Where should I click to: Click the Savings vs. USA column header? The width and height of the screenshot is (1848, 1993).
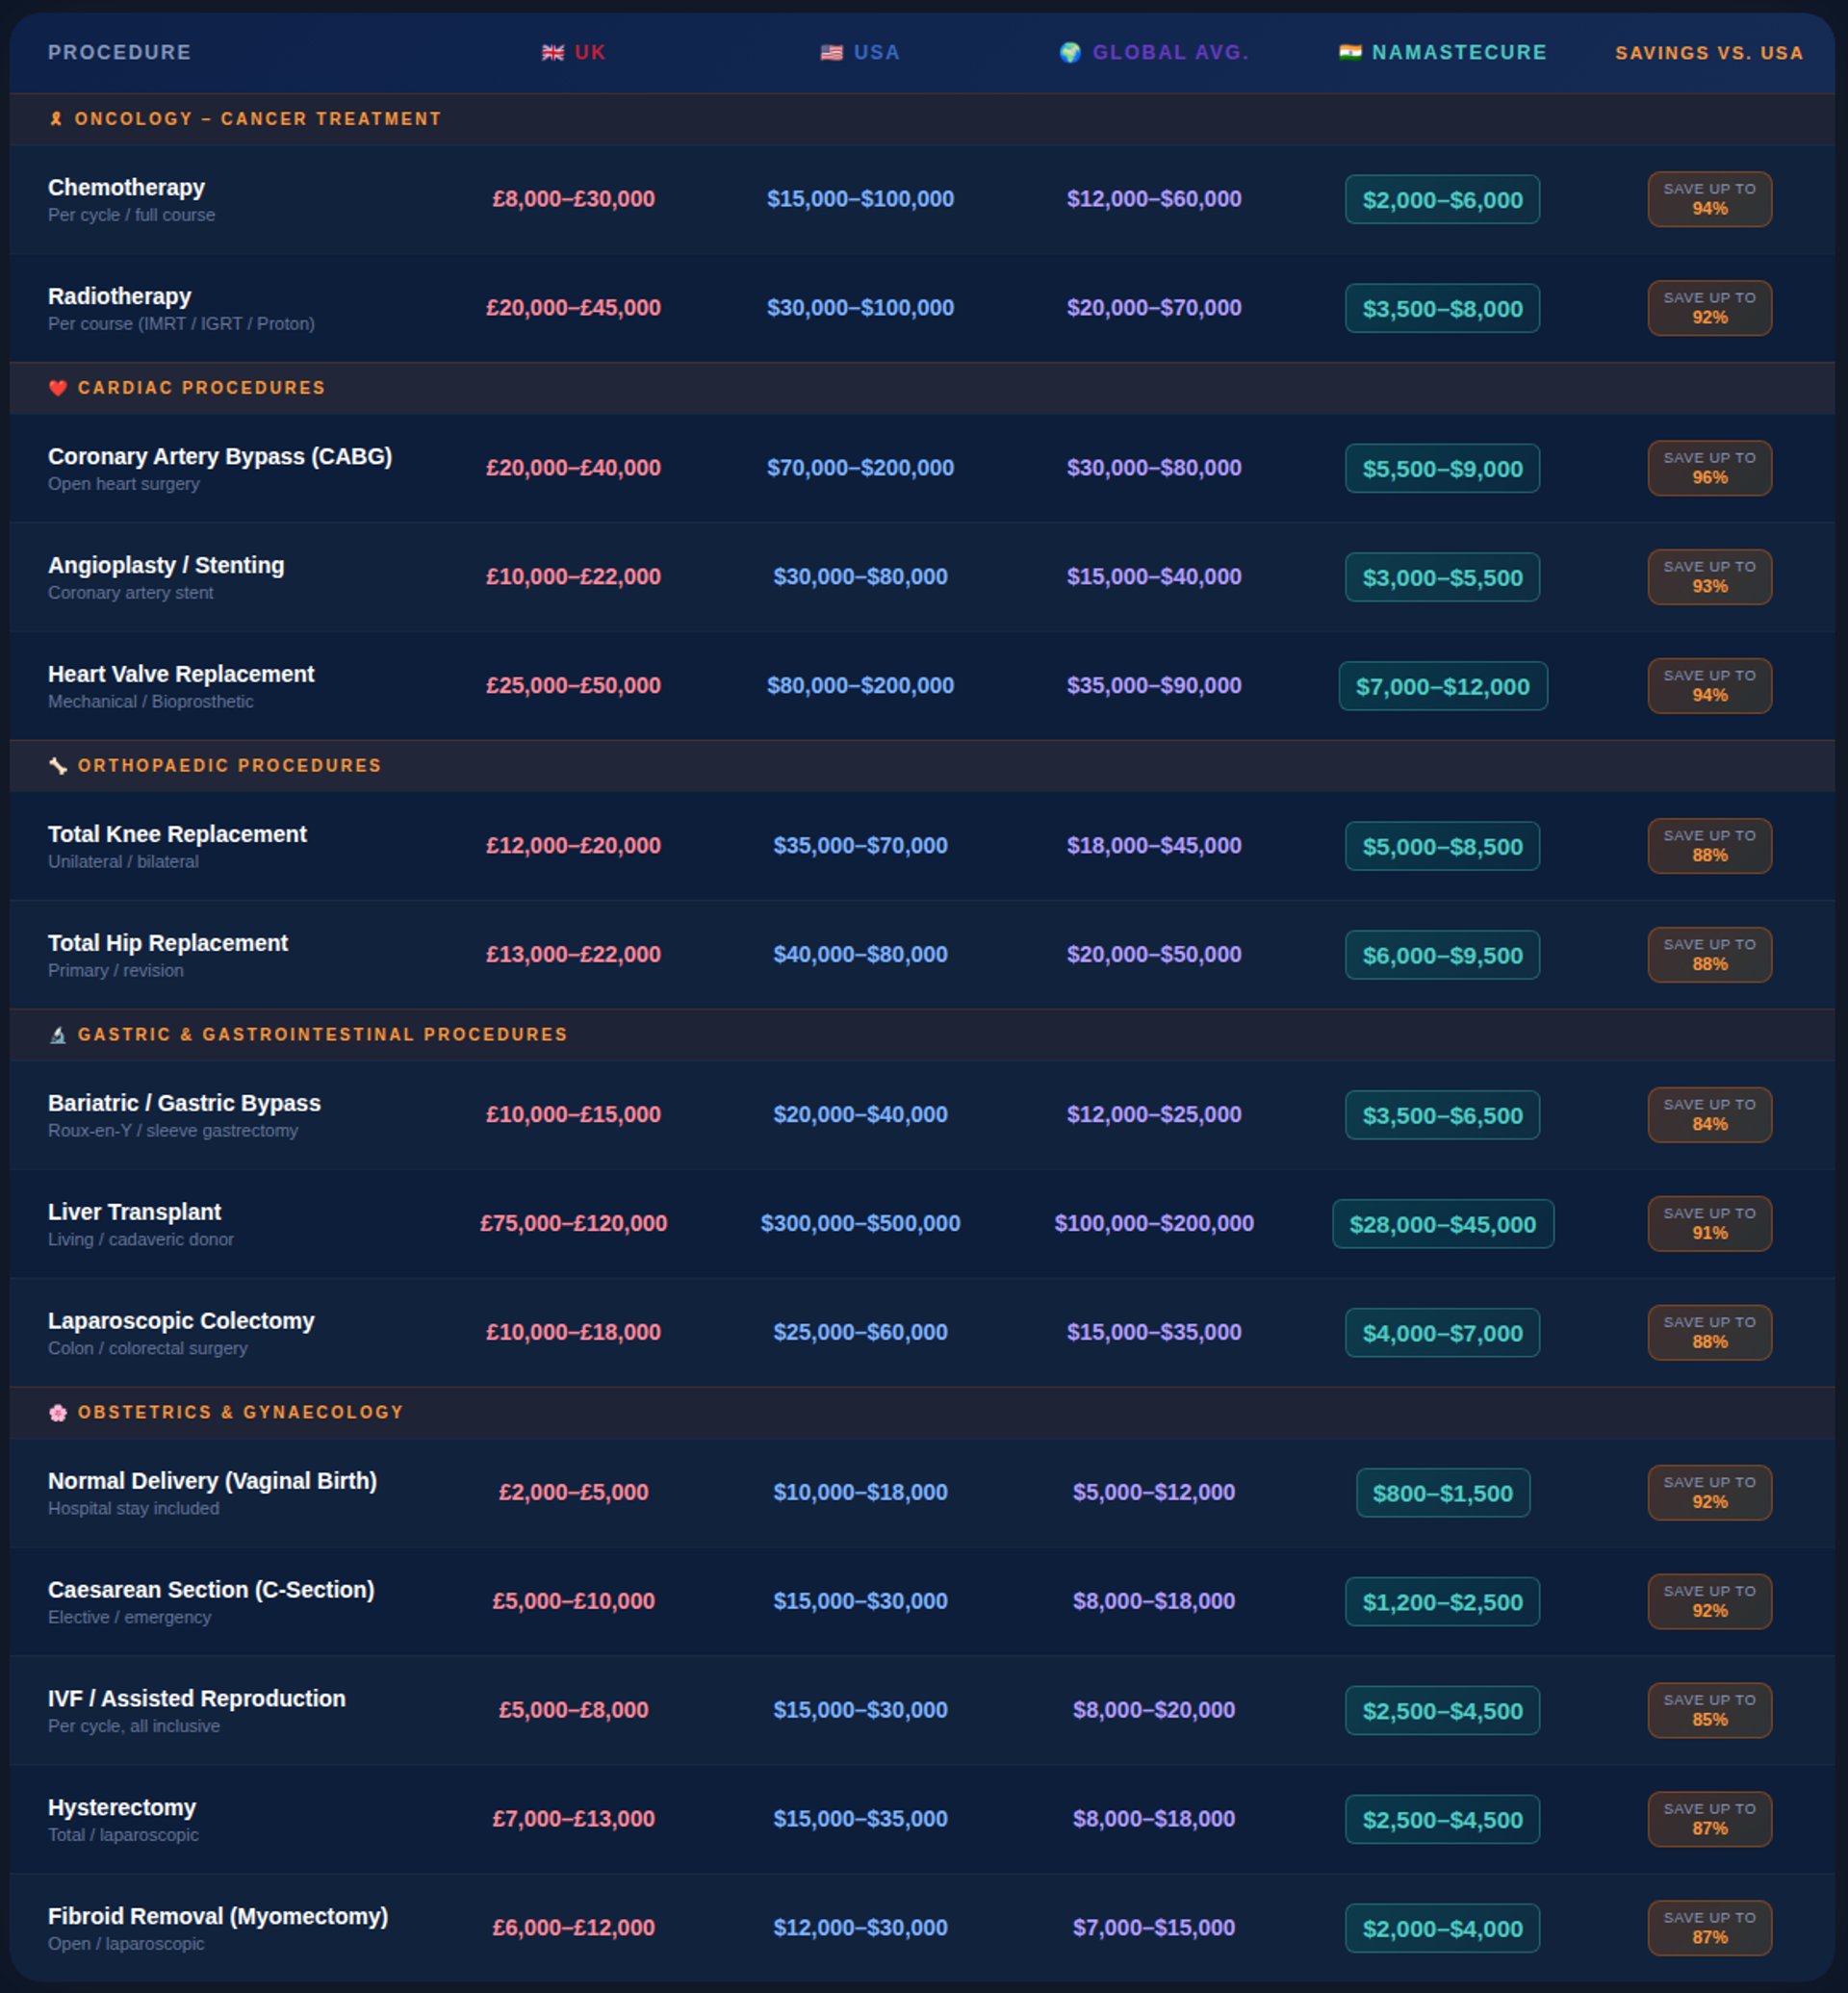pos(1709,53)
